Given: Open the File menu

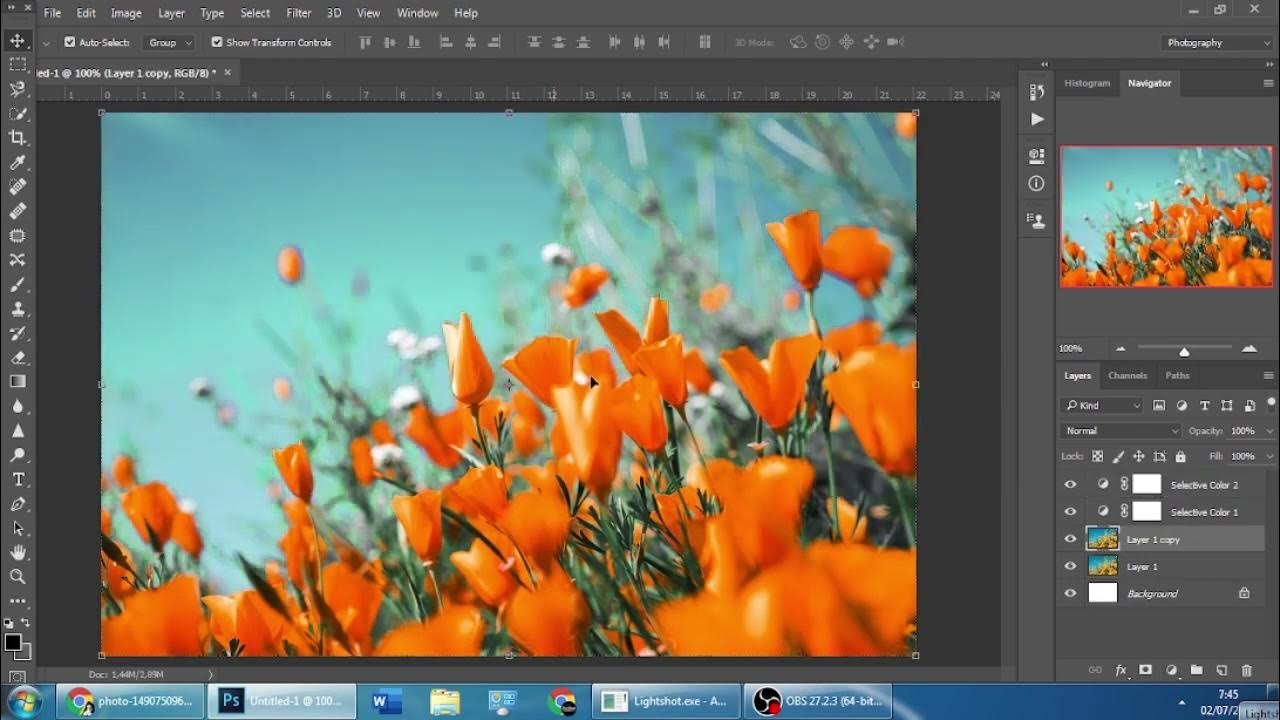Looking at the screenshot, I should point(52,13).
